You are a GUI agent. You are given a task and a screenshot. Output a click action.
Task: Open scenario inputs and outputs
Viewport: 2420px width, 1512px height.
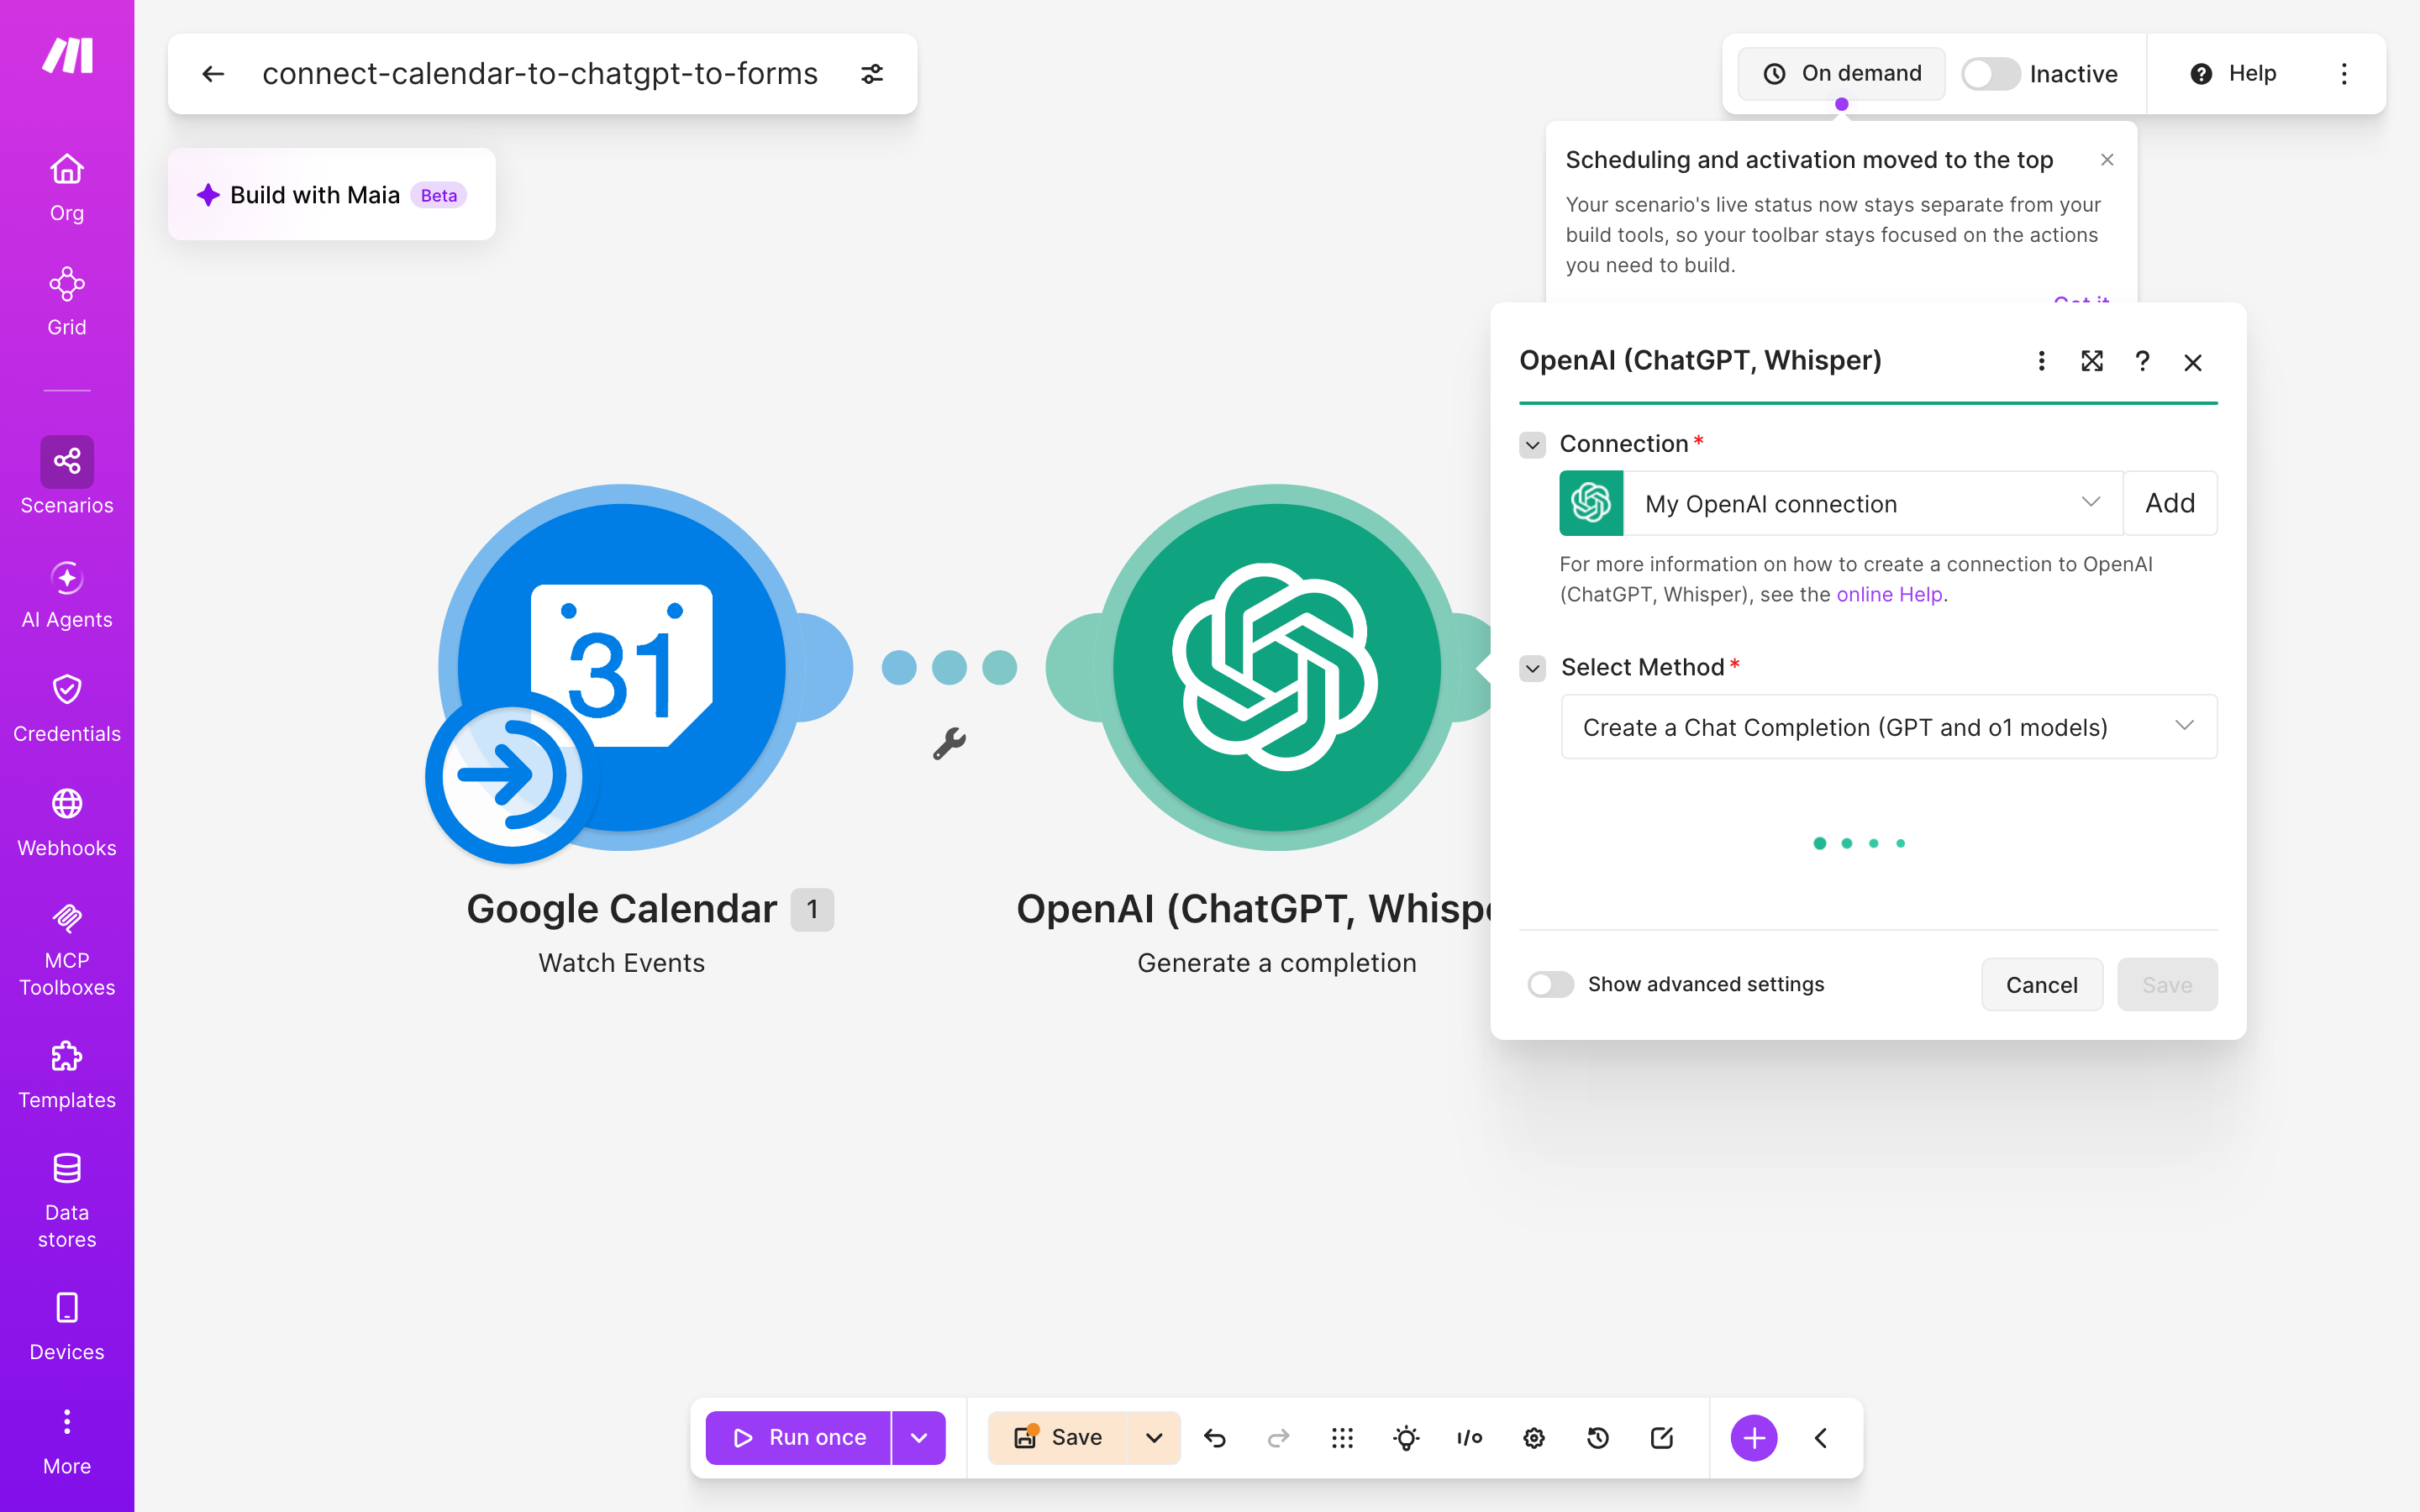[1470, 1438]
